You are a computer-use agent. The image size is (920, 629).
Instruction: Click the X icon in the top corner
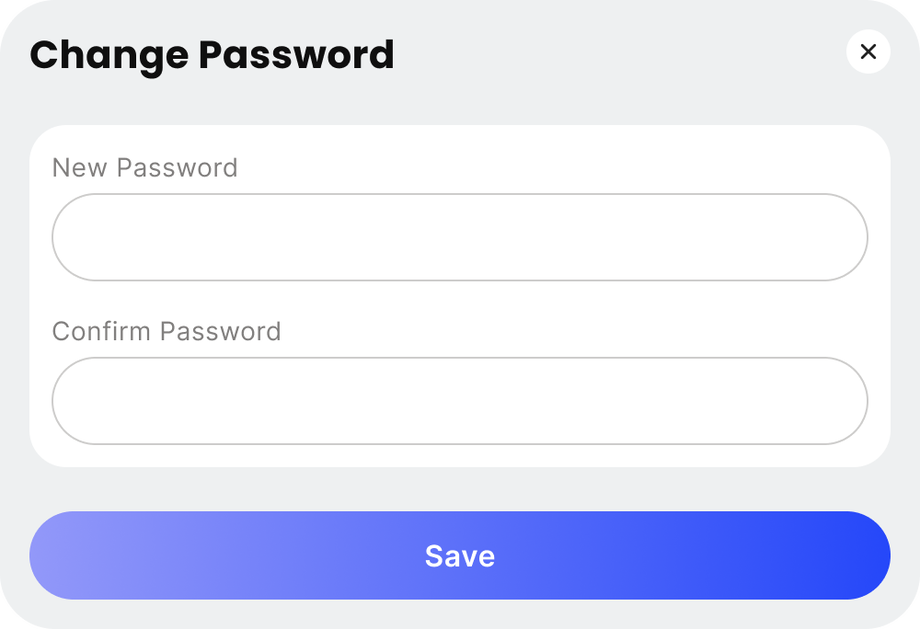click(867, 52)
